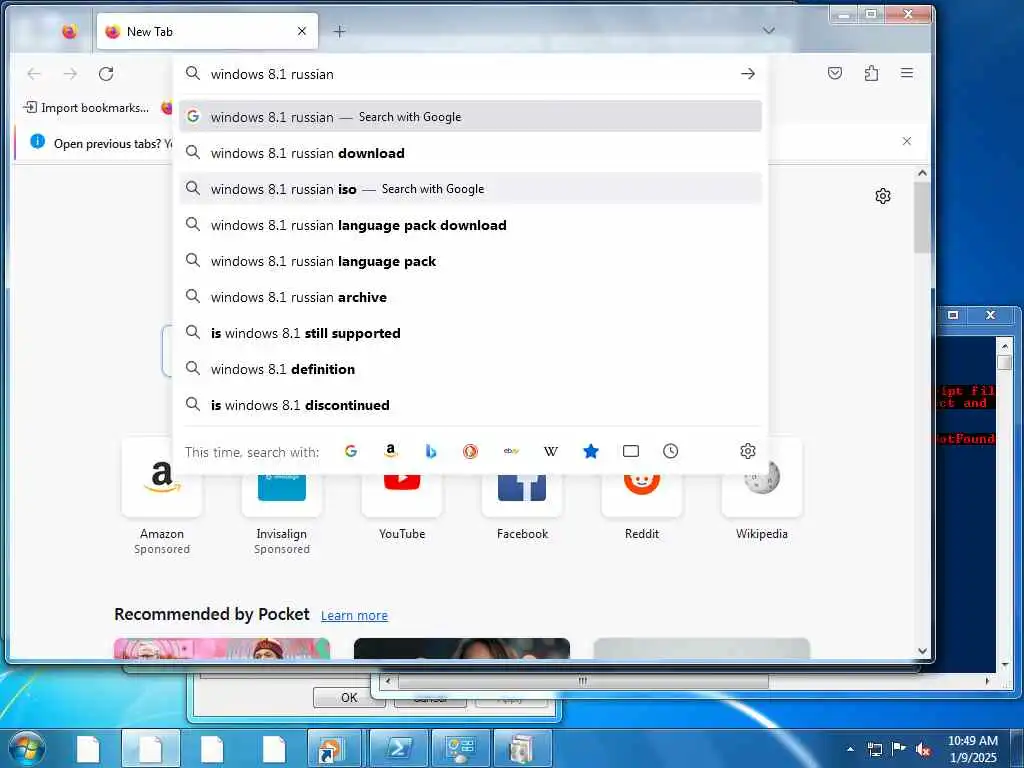
Task: Click the Learn more Pocket link
Action: pos(354,615)
